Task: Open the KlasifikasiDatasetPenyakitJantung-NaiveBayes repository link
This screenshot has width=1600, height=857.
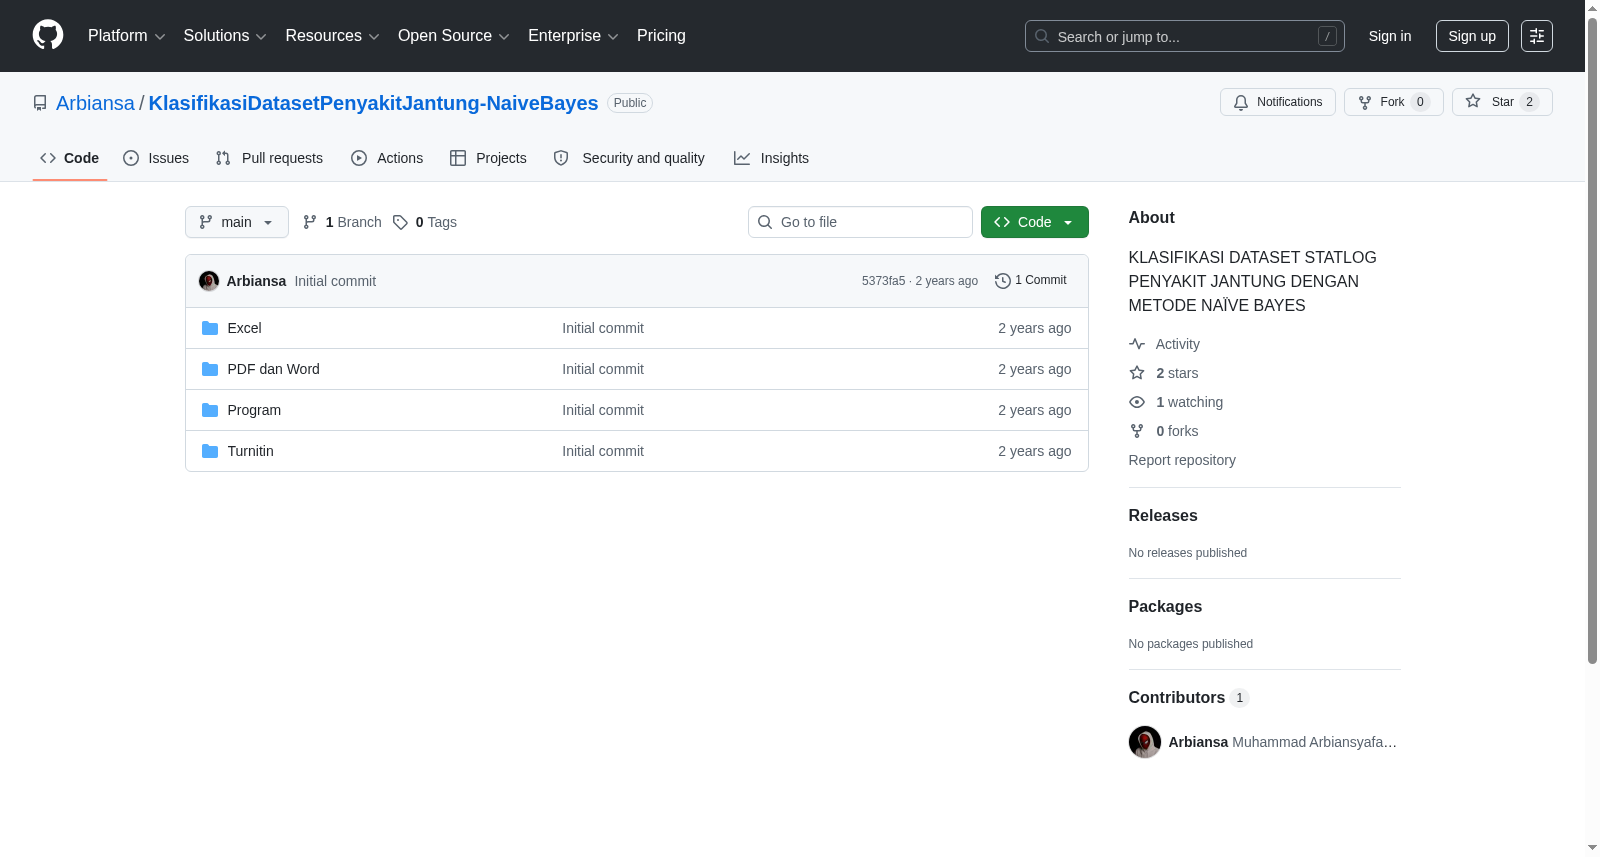Action: [373, 103]
